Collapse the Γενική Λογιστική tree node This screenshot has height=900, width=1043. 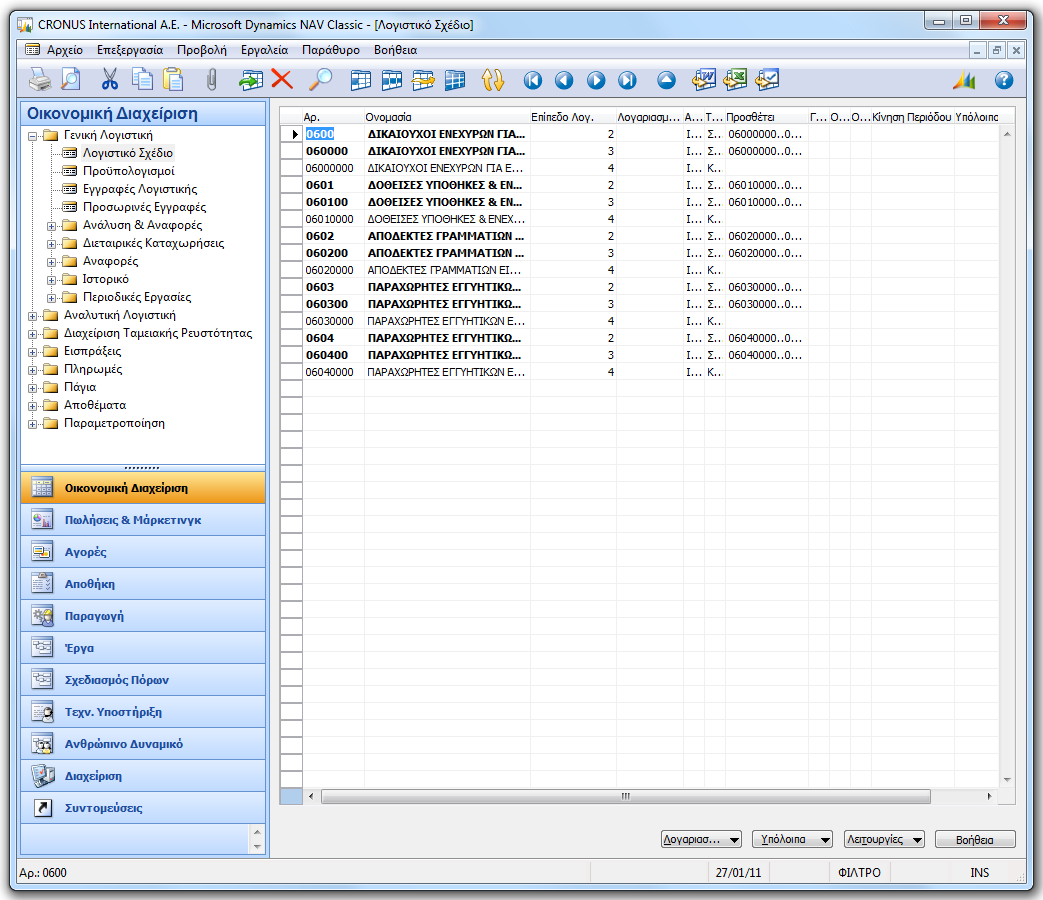[33, 136]
